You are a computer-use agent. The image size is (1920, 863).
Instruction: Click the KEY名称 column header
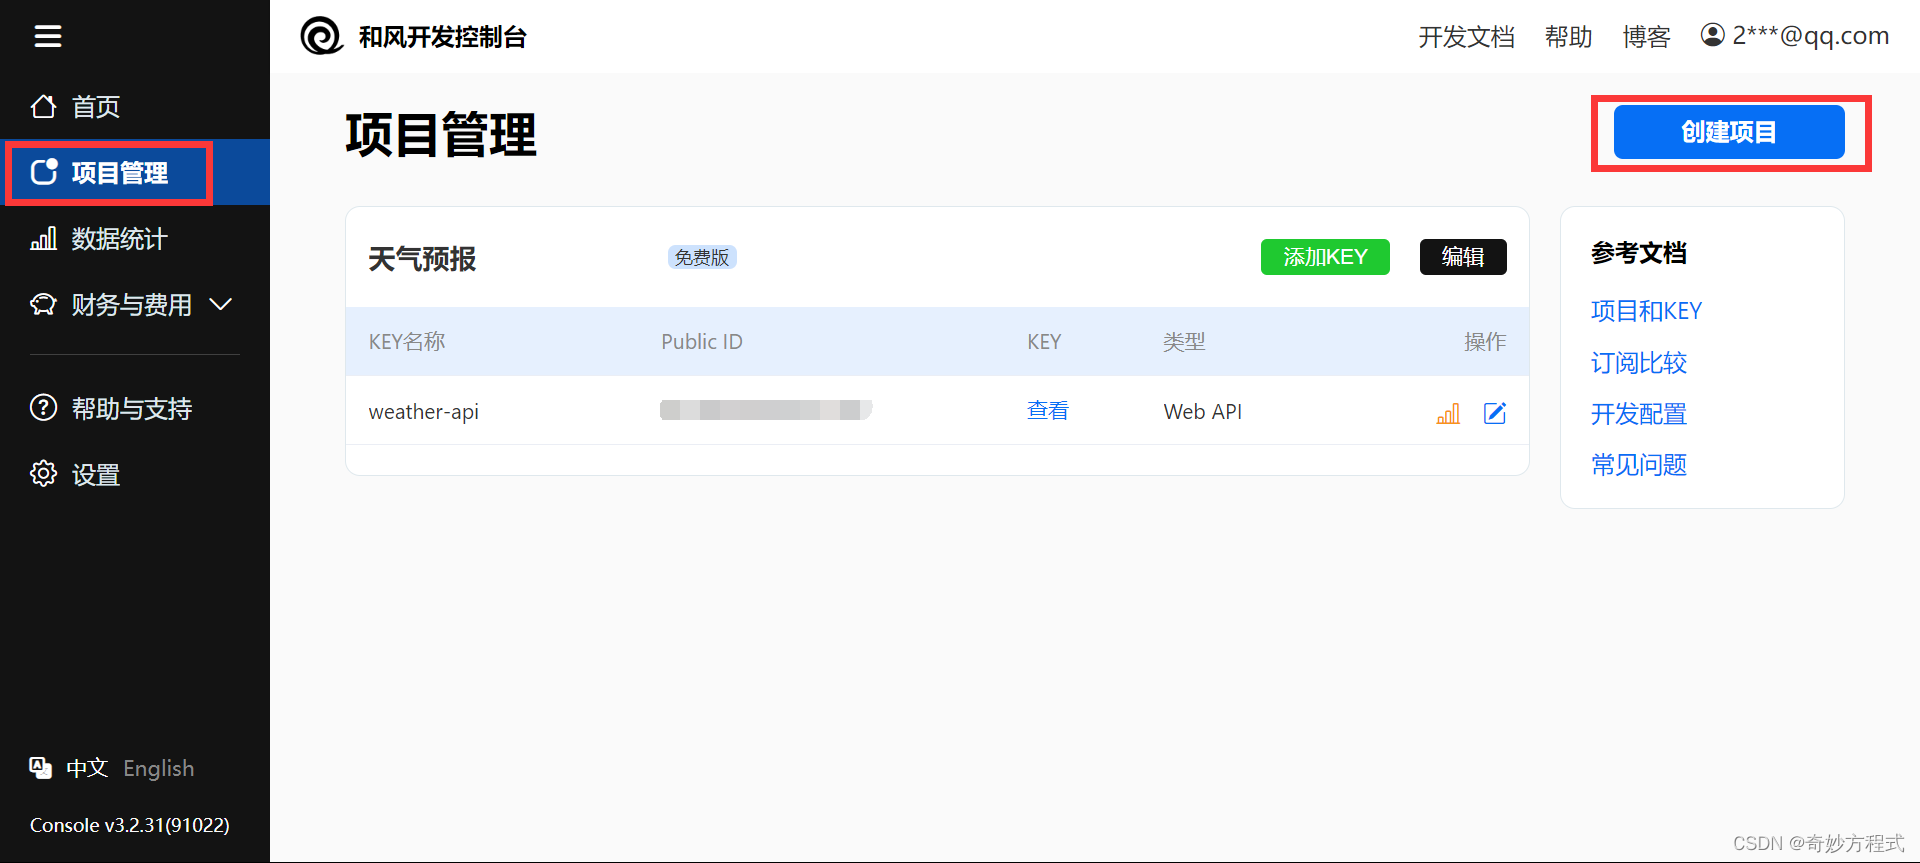407,342
